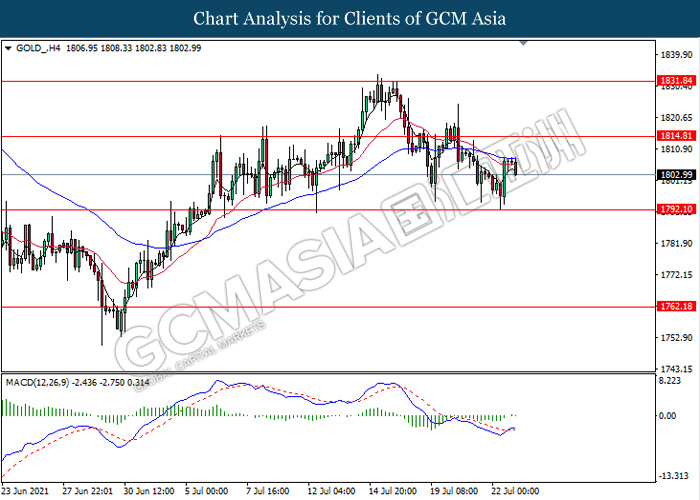This screenshot has width=700, height=500.
Task: Click the 23 Jun 2021 date label
Action: coord(25,491)
